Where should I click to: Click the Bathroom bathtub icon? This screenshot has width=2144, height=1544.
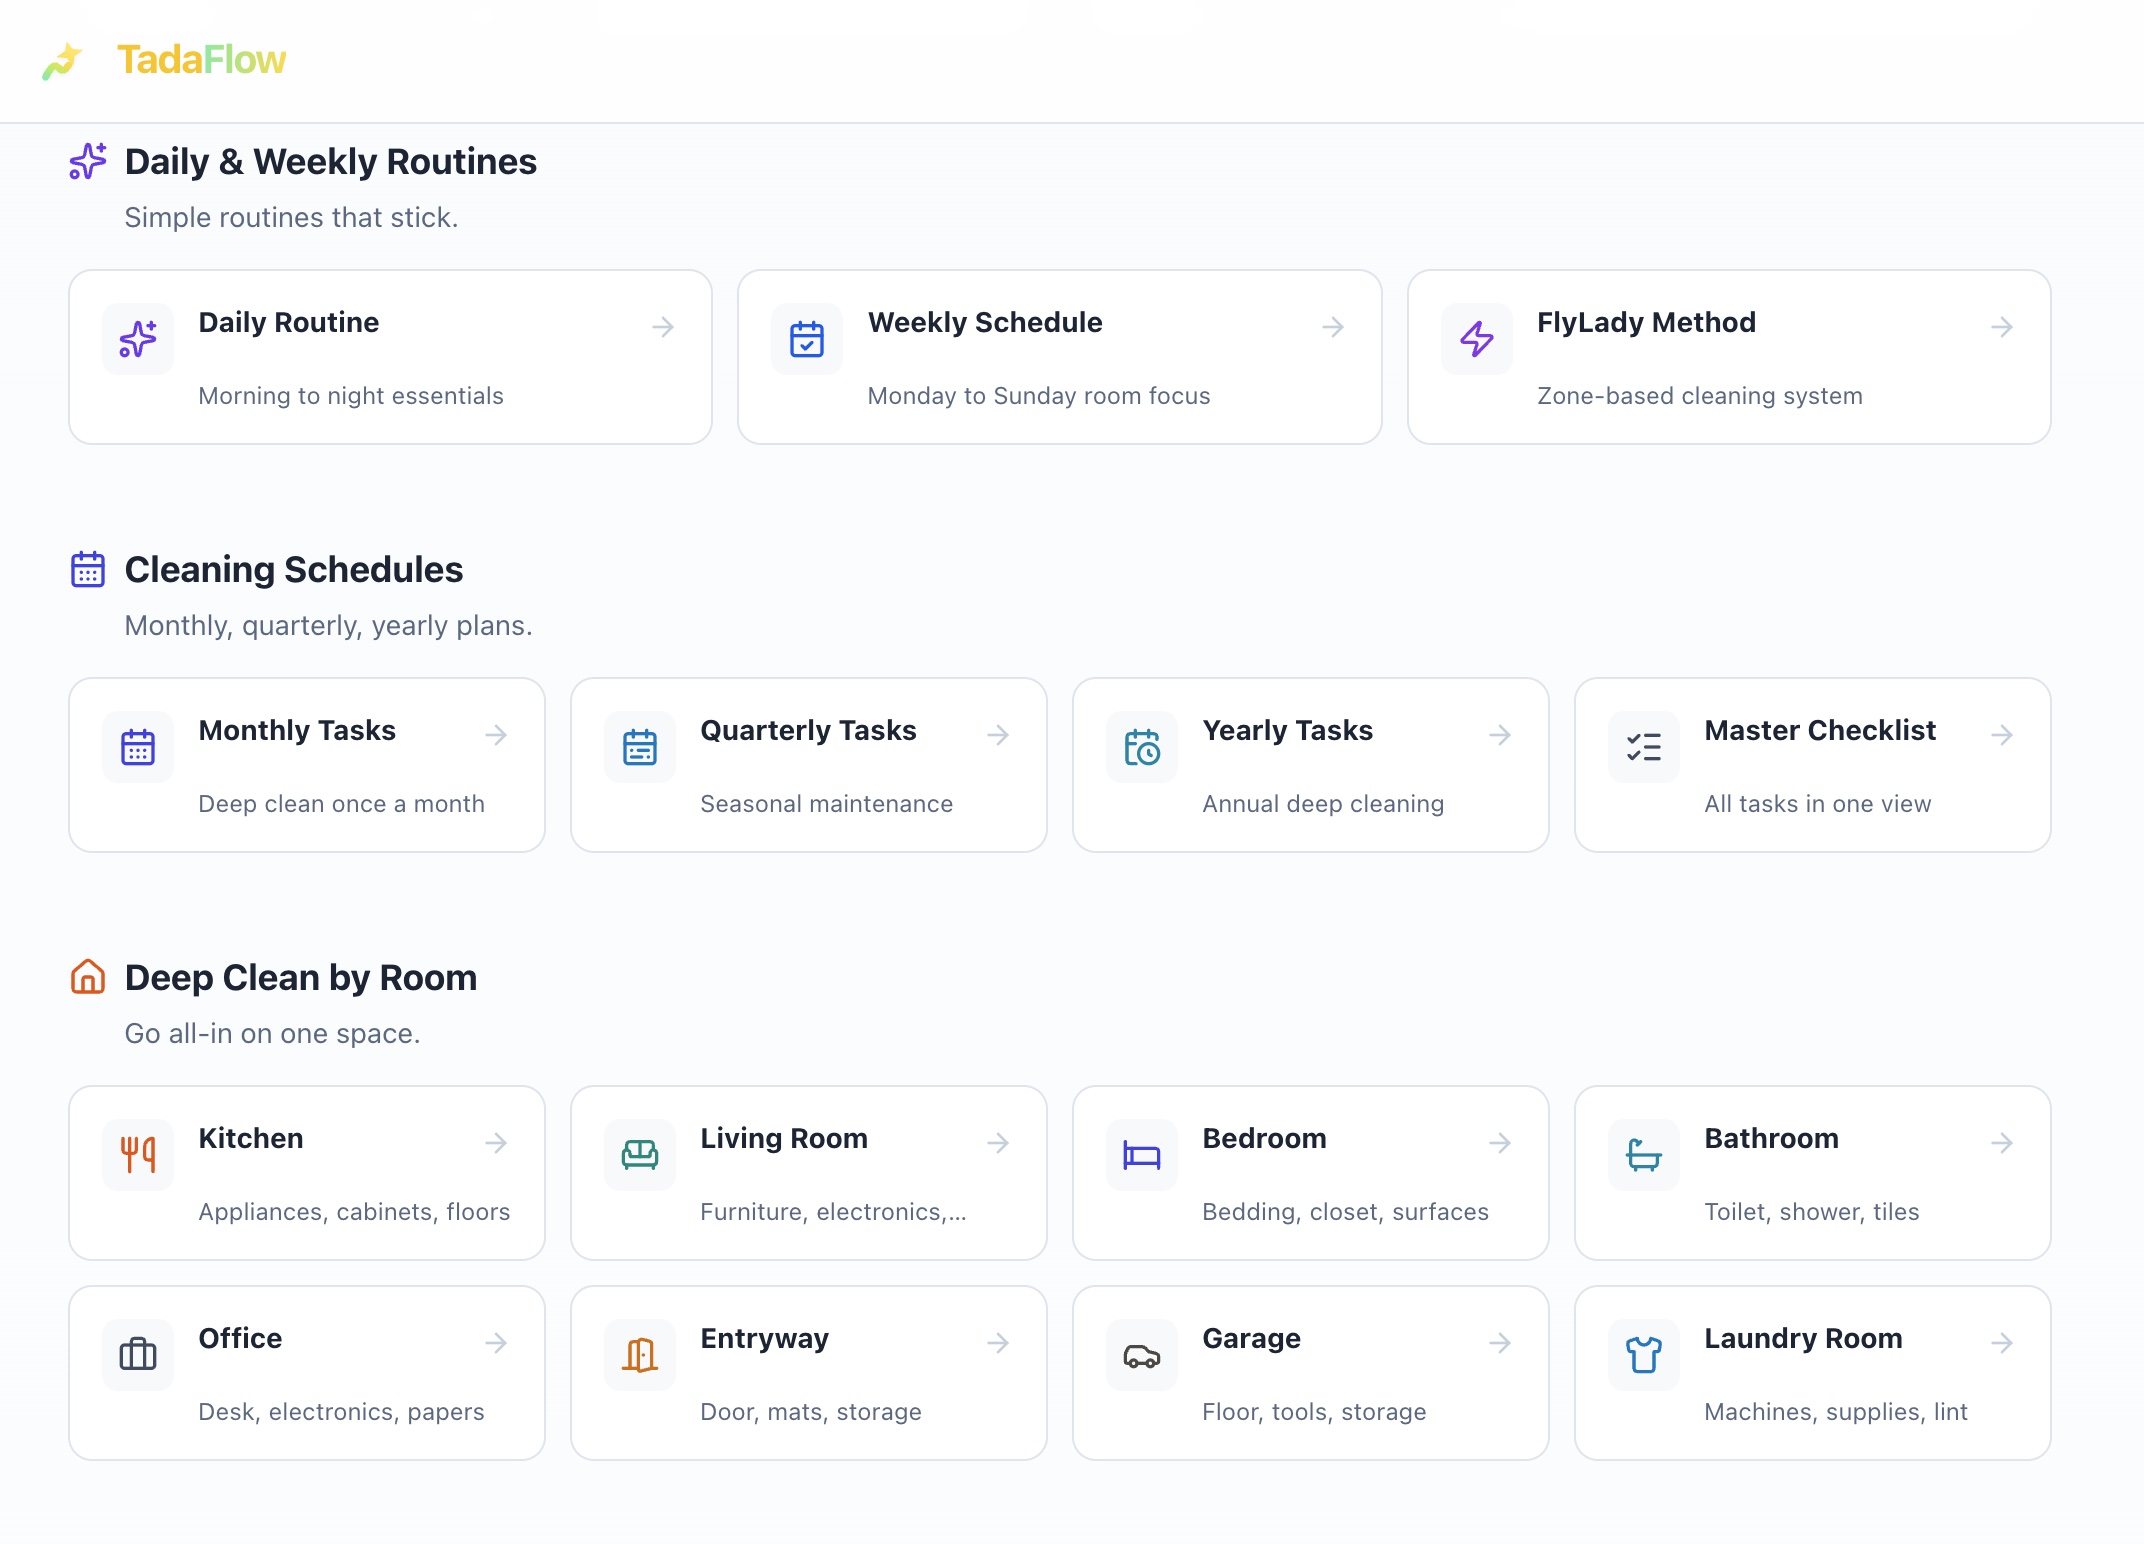point(1643,1154)
